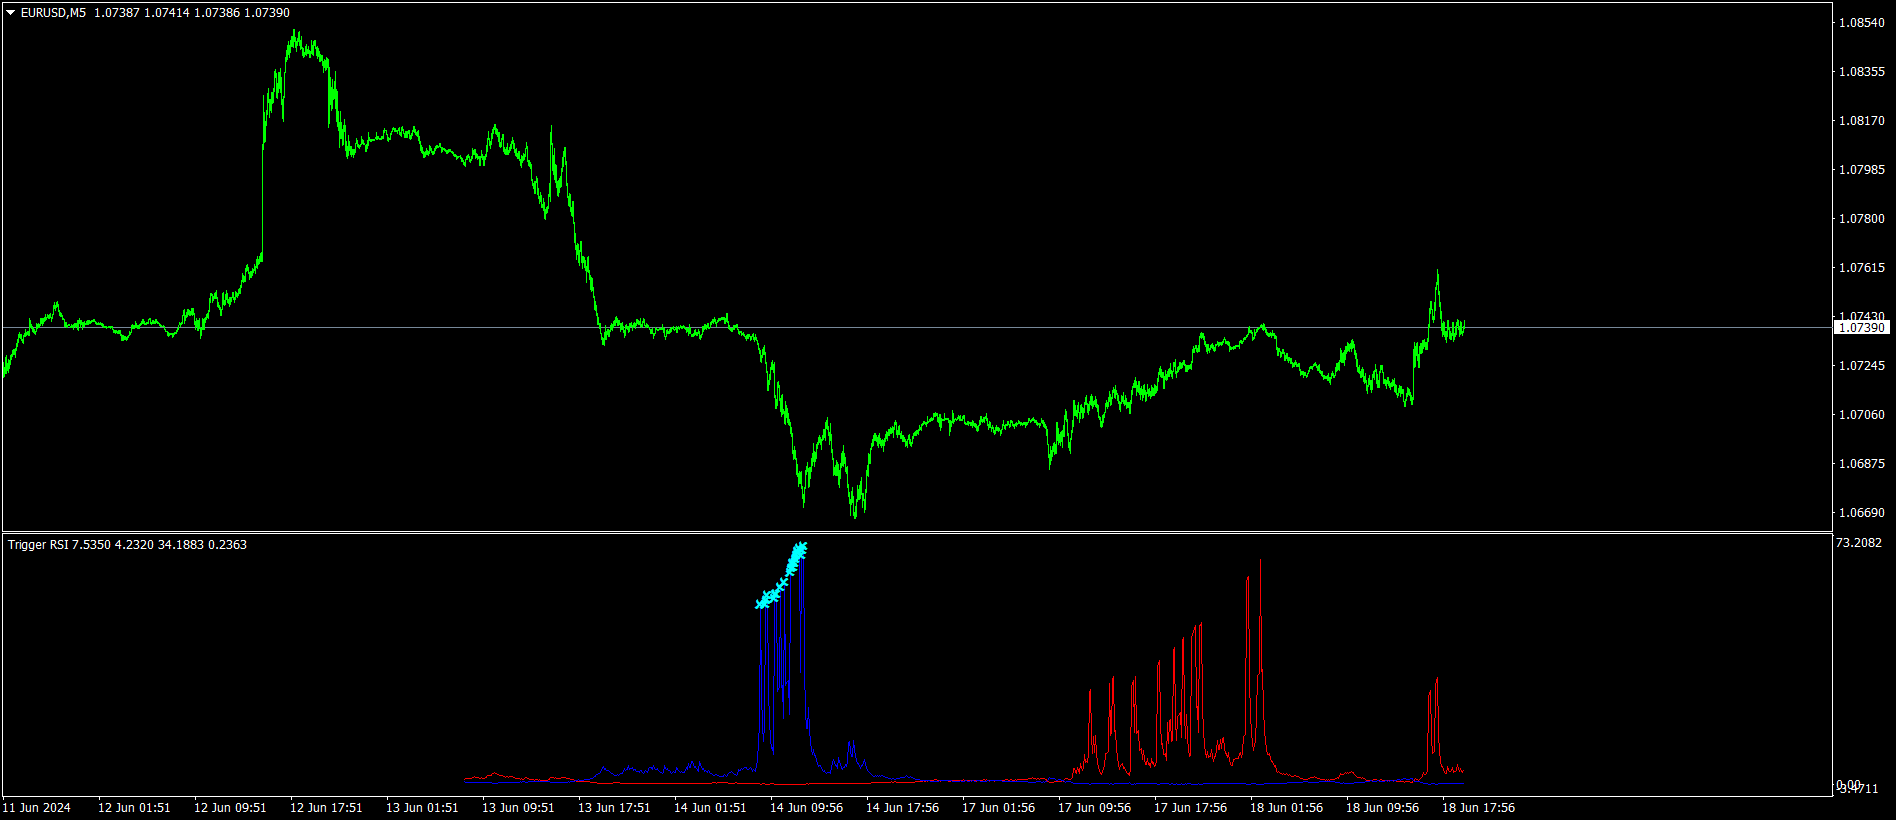Click the 13 Jun 09:51 time label
Viewport: 1896px width, 820px height.
click(x=518, y=808)
